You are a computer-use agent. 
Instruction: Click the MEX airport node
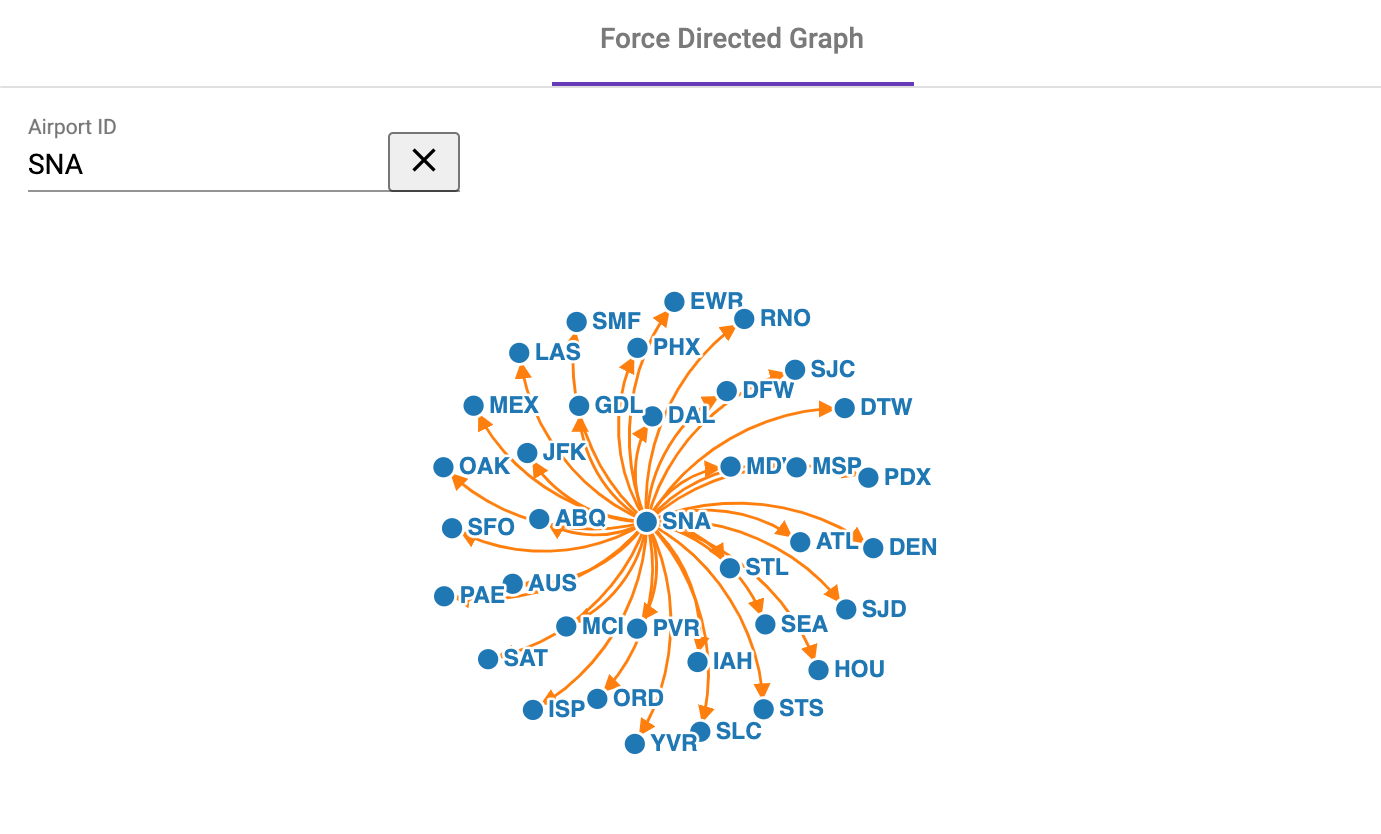point(474,405)
